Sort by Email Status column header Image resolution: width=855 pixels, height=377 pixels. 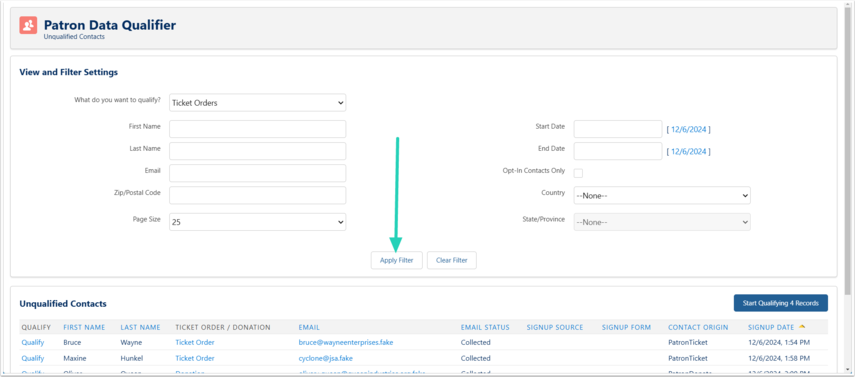[x=485, y=327]
